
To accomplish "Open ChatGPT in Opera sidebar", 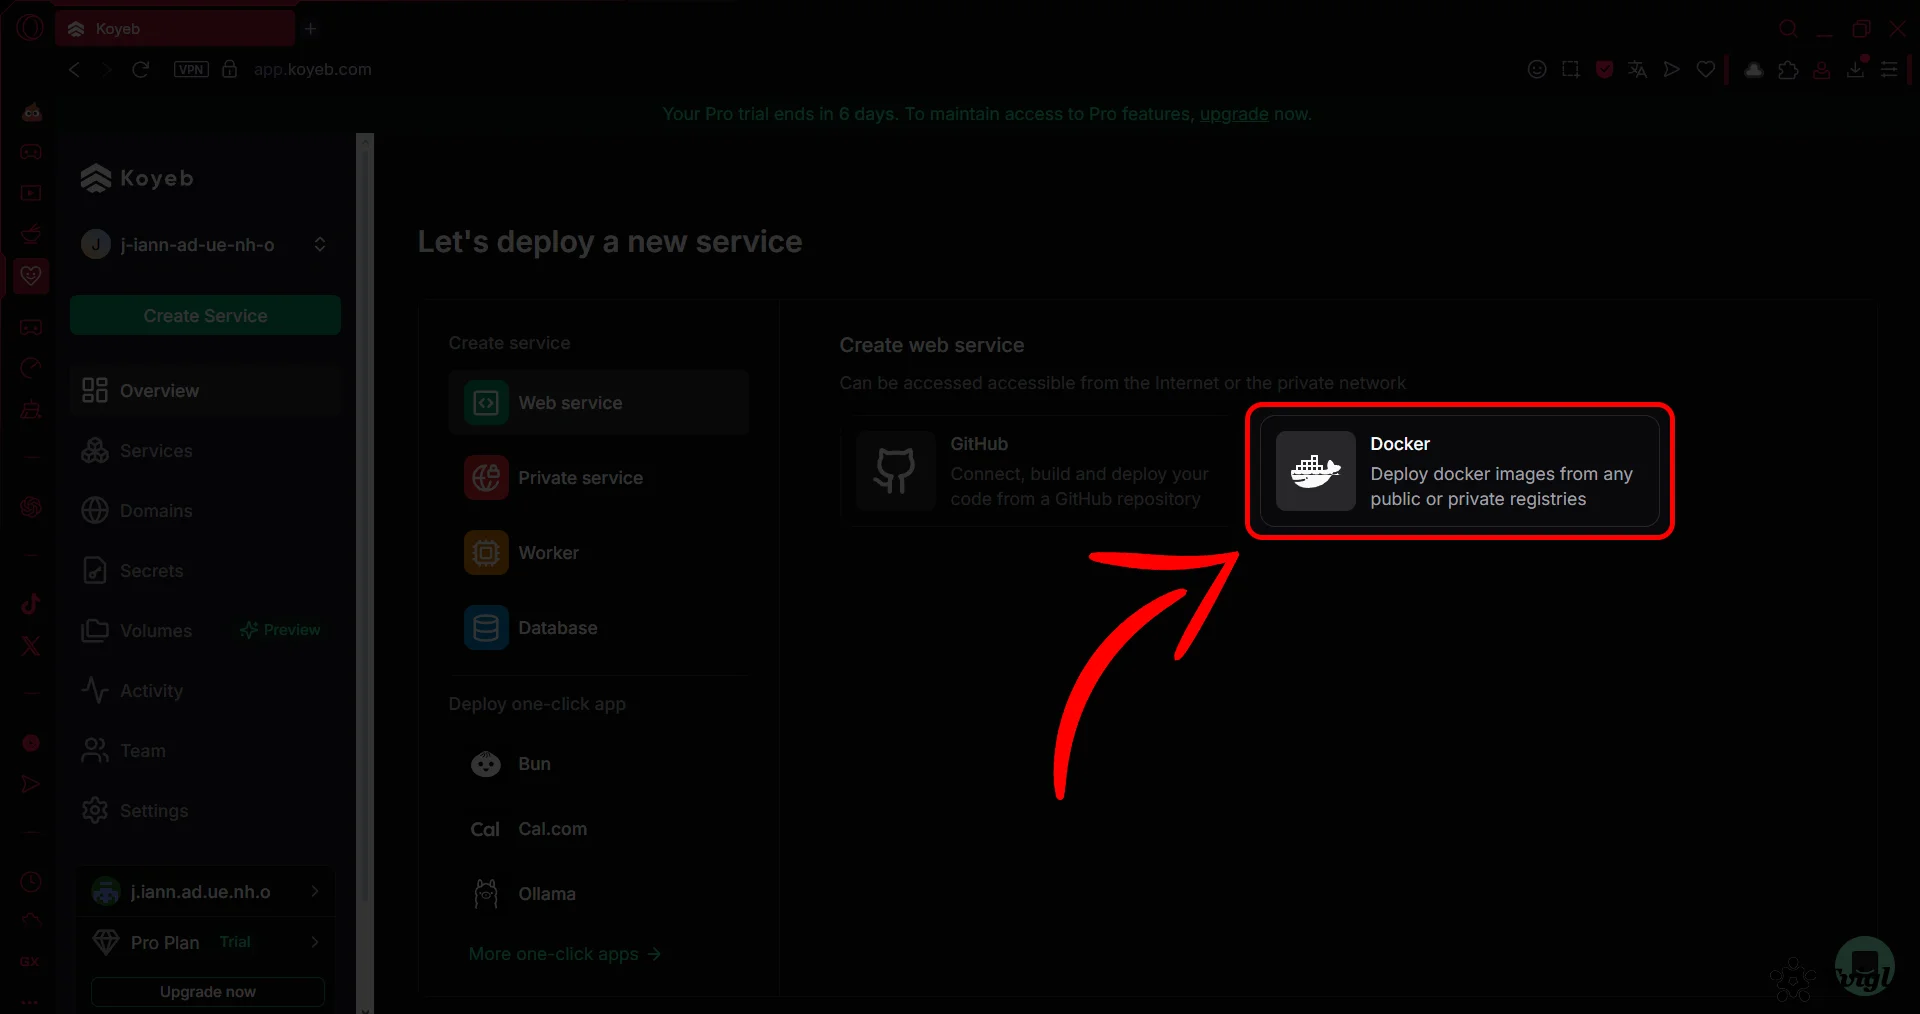I will tap(31, 507).
